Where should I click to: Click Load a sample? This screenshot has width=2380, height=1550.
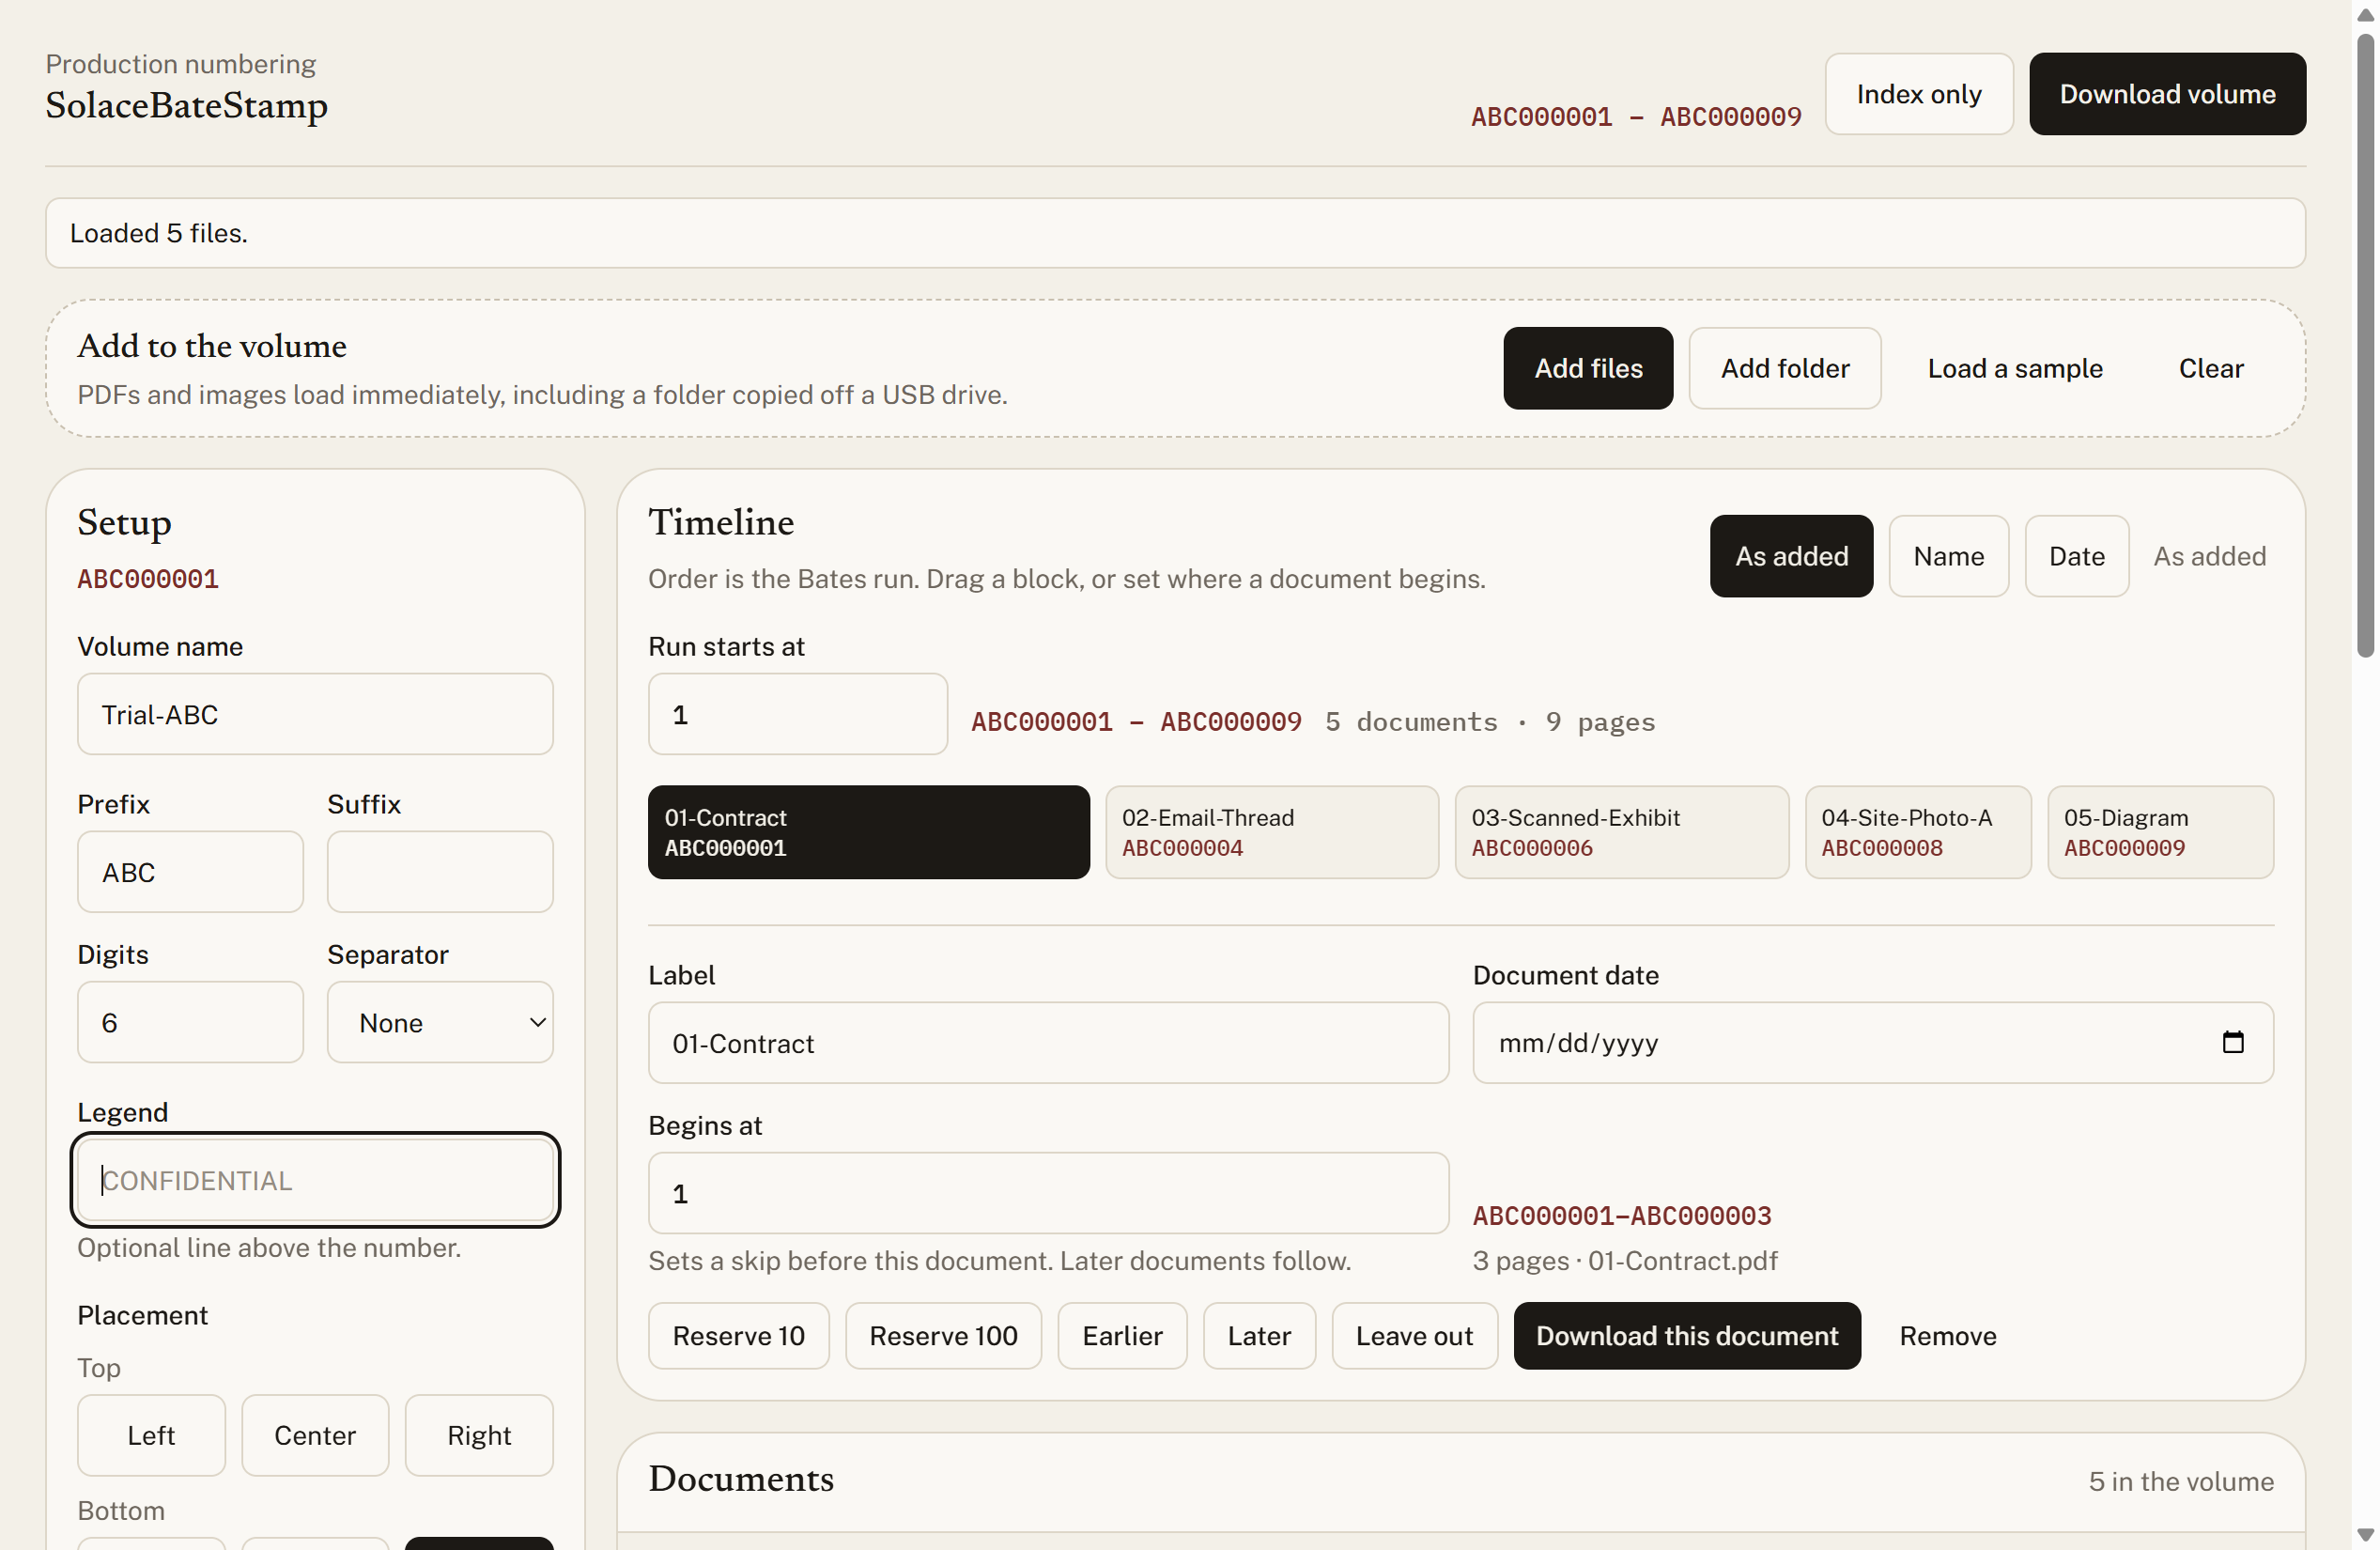2014,368
